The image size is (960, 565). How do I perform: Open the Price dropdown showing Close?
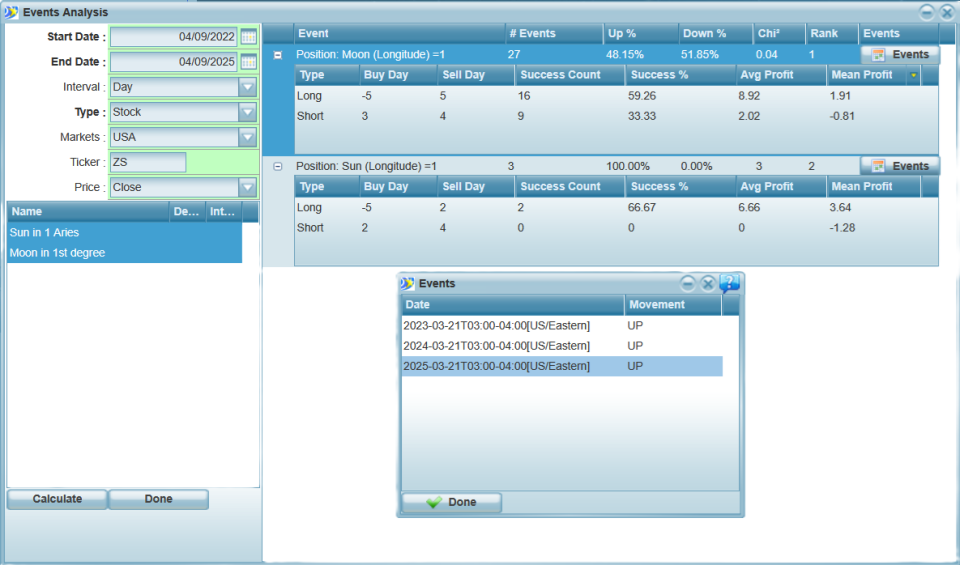point(247,187)
